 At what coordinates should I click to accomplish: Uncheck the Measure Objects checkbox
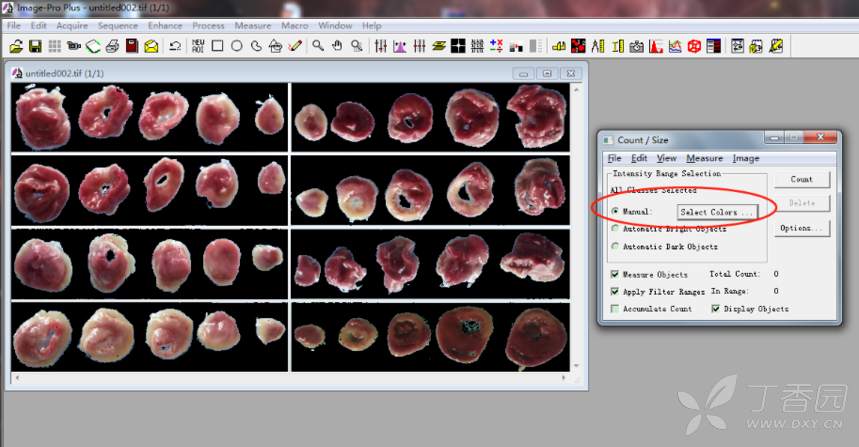[x=615, y=274]
